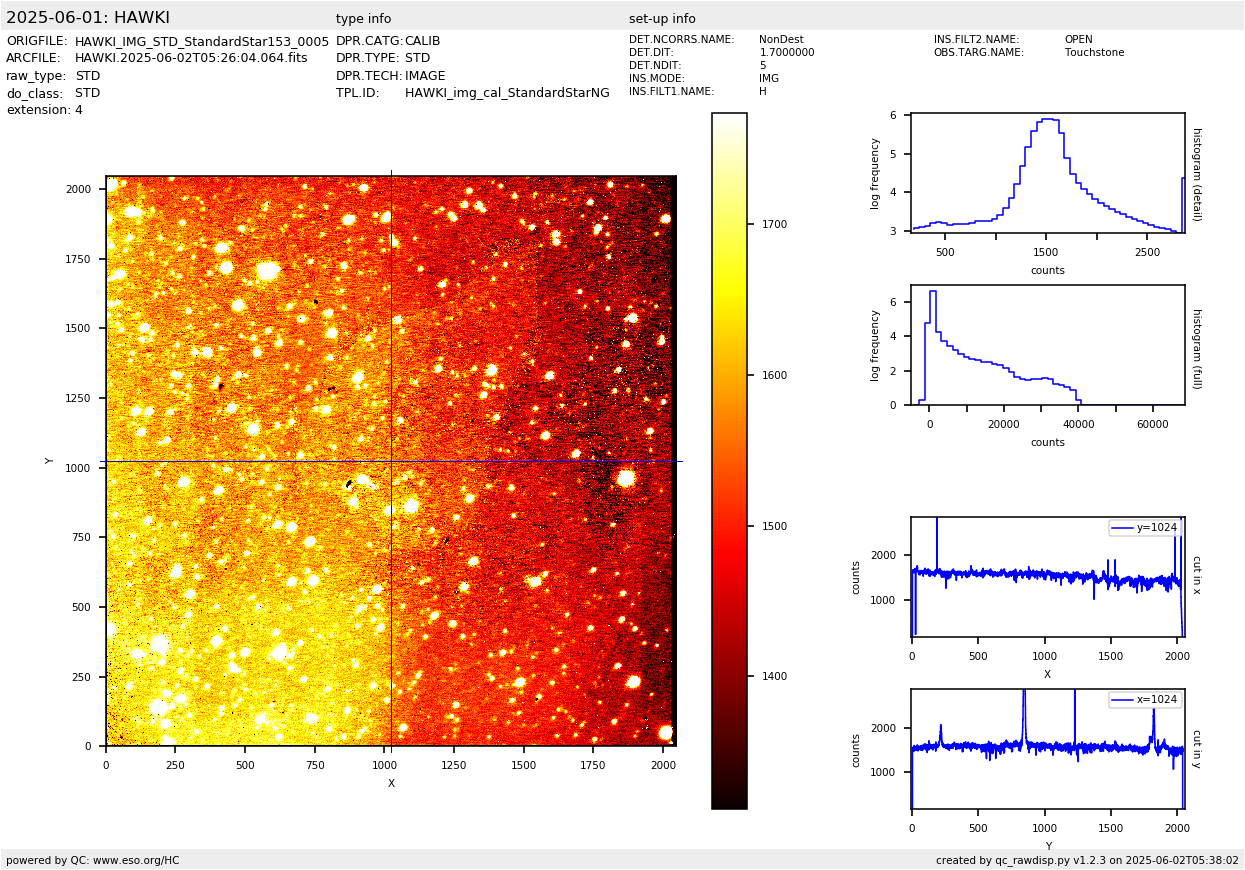Click the type info section header
The width and height of the screenshot is (1245, 870).
tap(363, 19)
